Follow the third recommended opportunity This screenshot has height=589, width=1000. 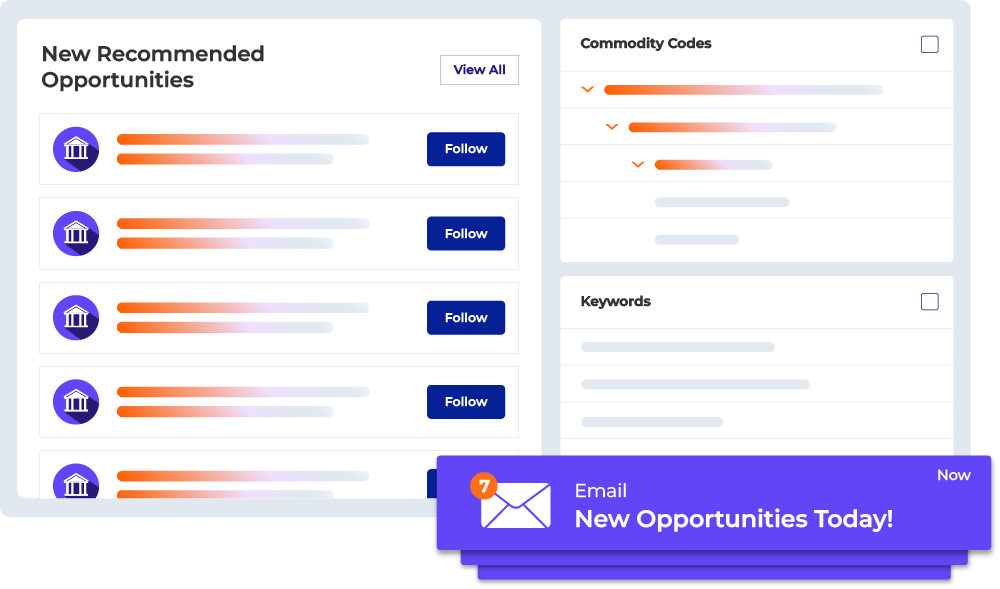pyautogui.click(x=466, y=317)
